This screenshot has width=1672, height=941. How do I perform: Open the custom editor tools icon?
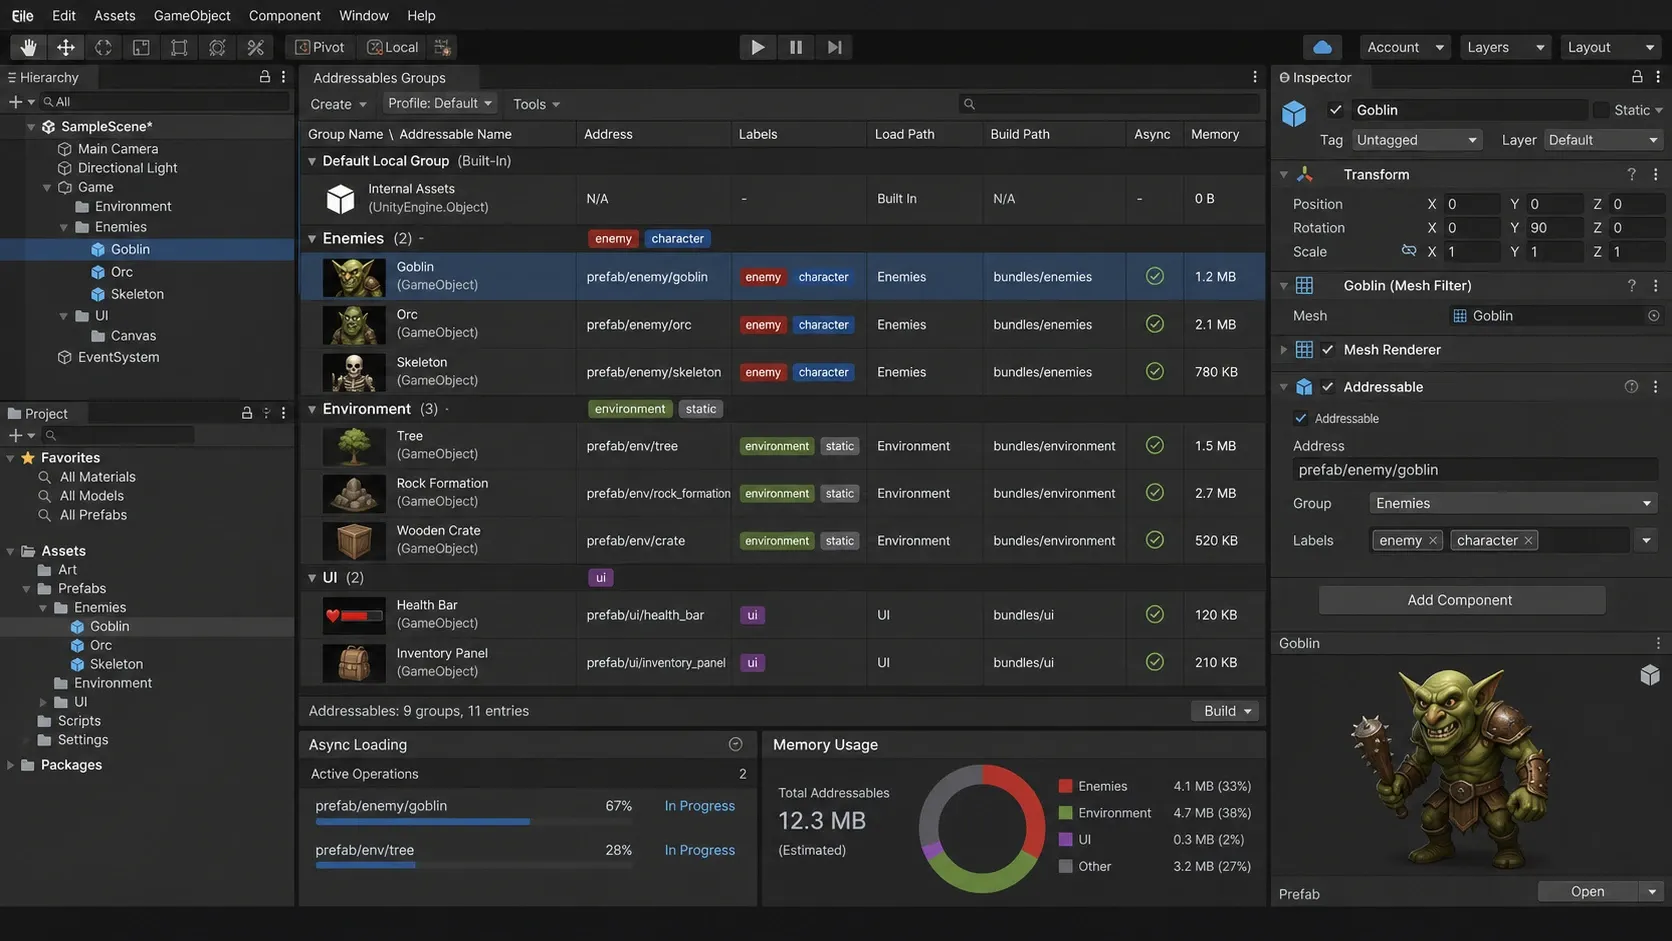(255, 47)
